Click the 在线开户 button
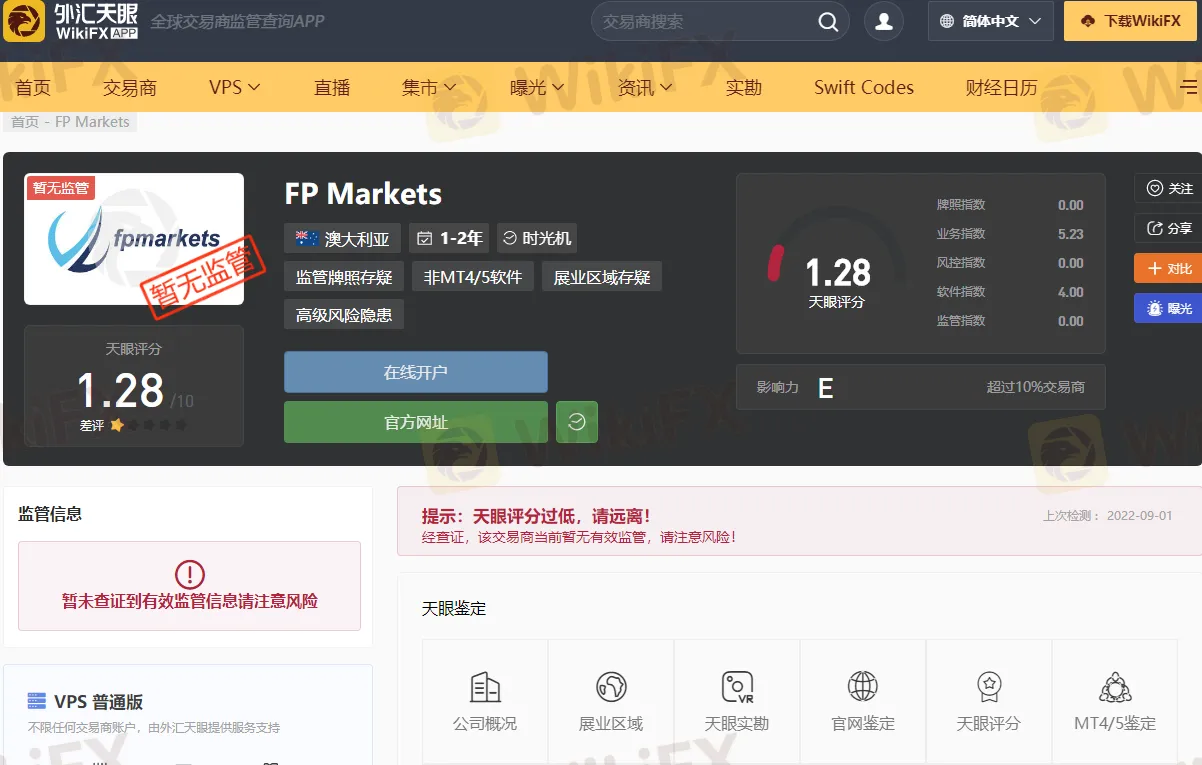Image resolution: width=1202 pixels, height=765 pixels. (416, 372)
